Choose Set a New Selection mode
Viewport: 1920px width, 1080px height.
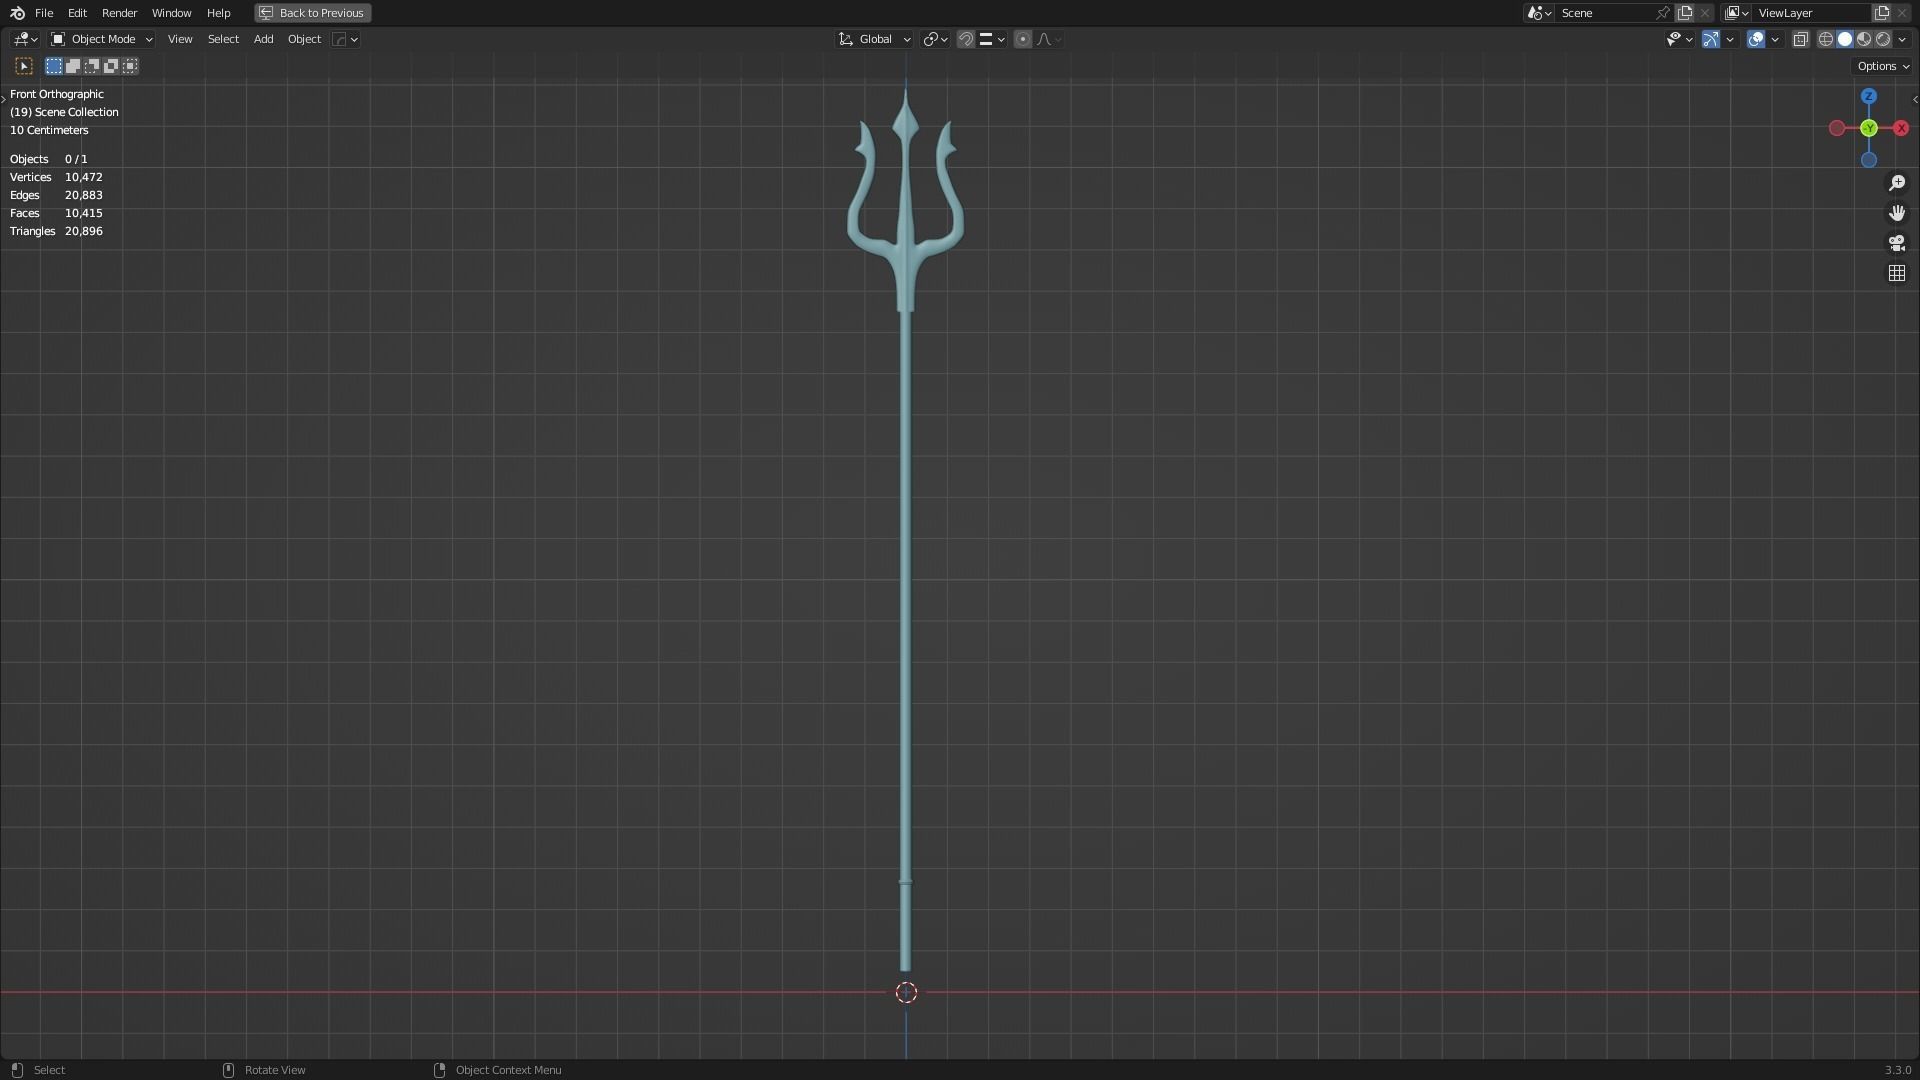(x=54, y=66)
